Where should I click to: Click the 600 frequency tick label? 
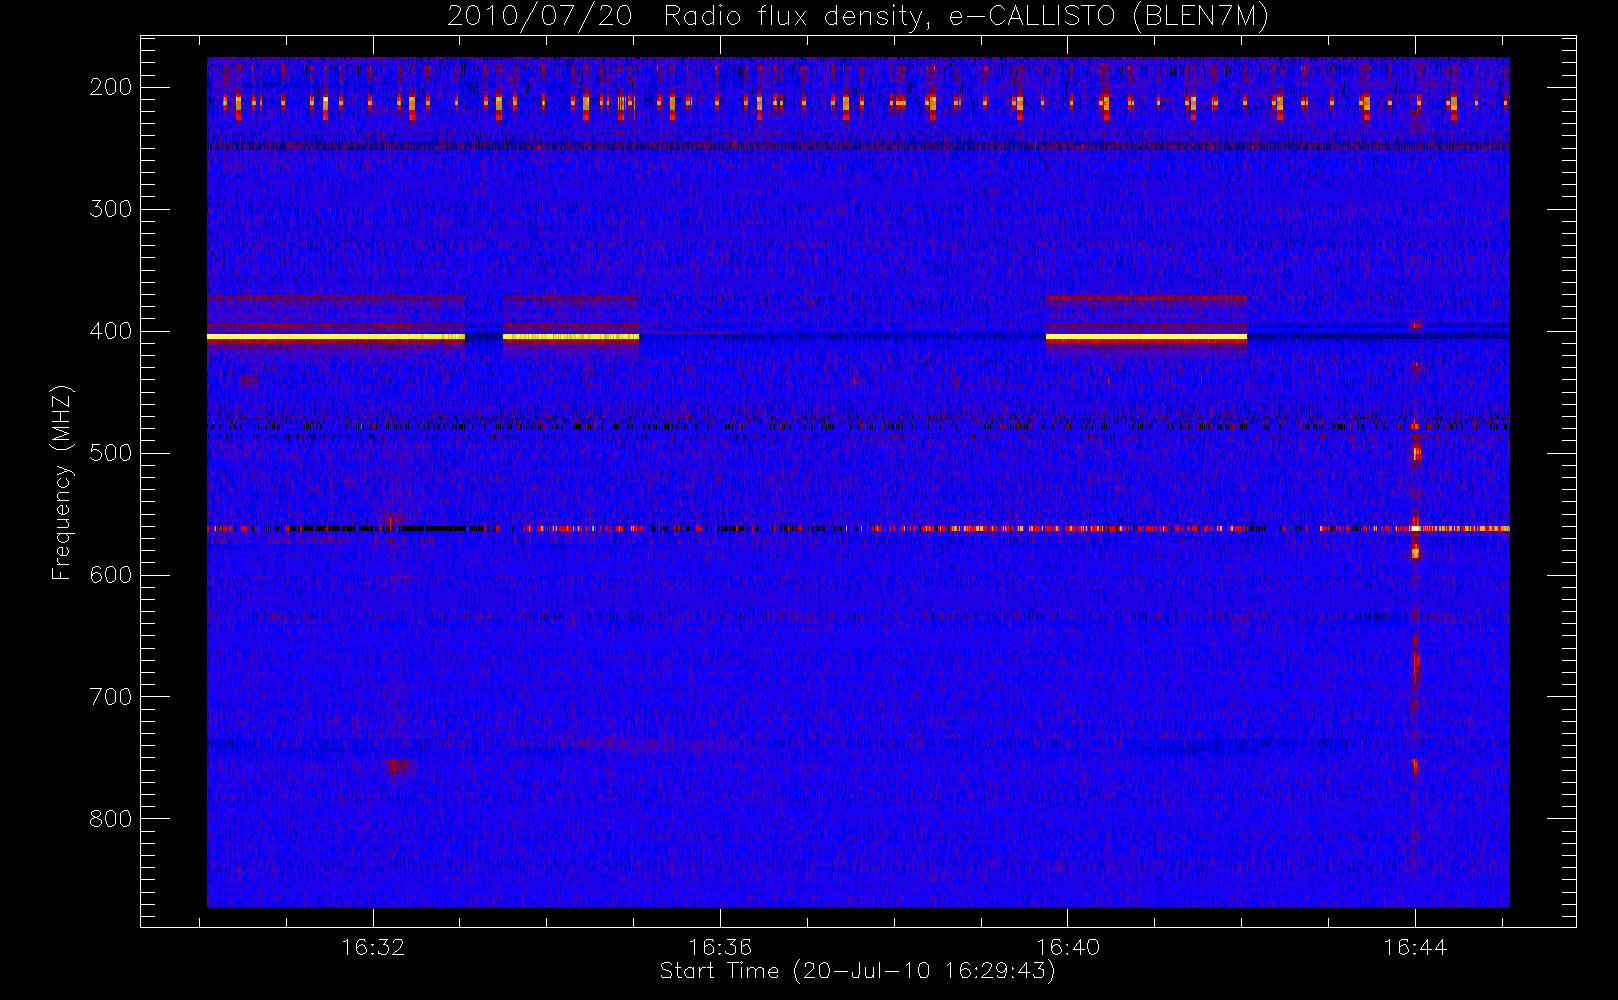pyautogui.click(x=111, y=575)
